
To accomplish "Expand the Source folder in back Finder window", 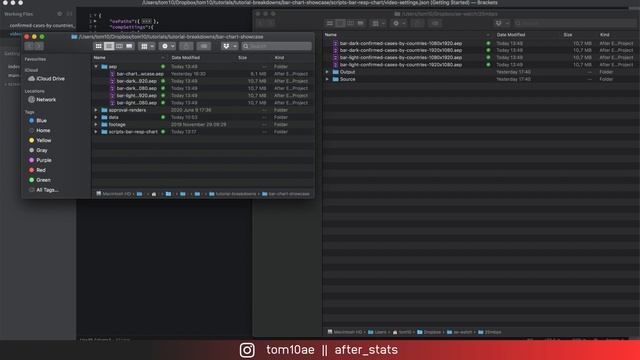I will tap(327, 79).
